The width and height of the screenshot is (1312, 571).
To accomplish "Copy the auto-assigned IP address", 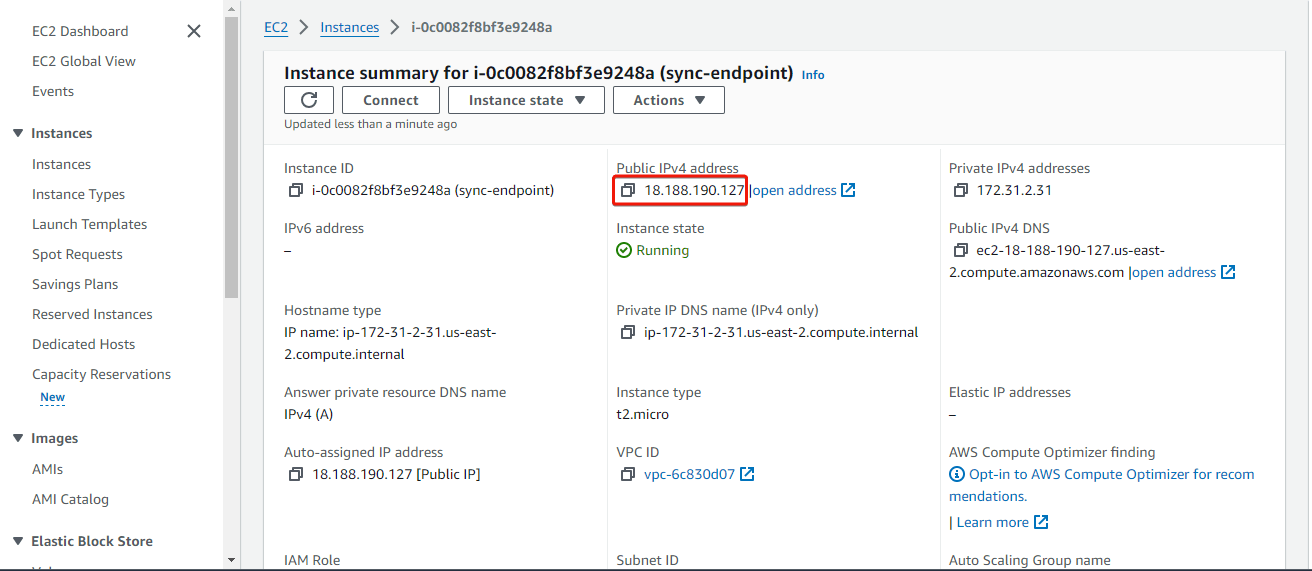I will tap(295, 474).
